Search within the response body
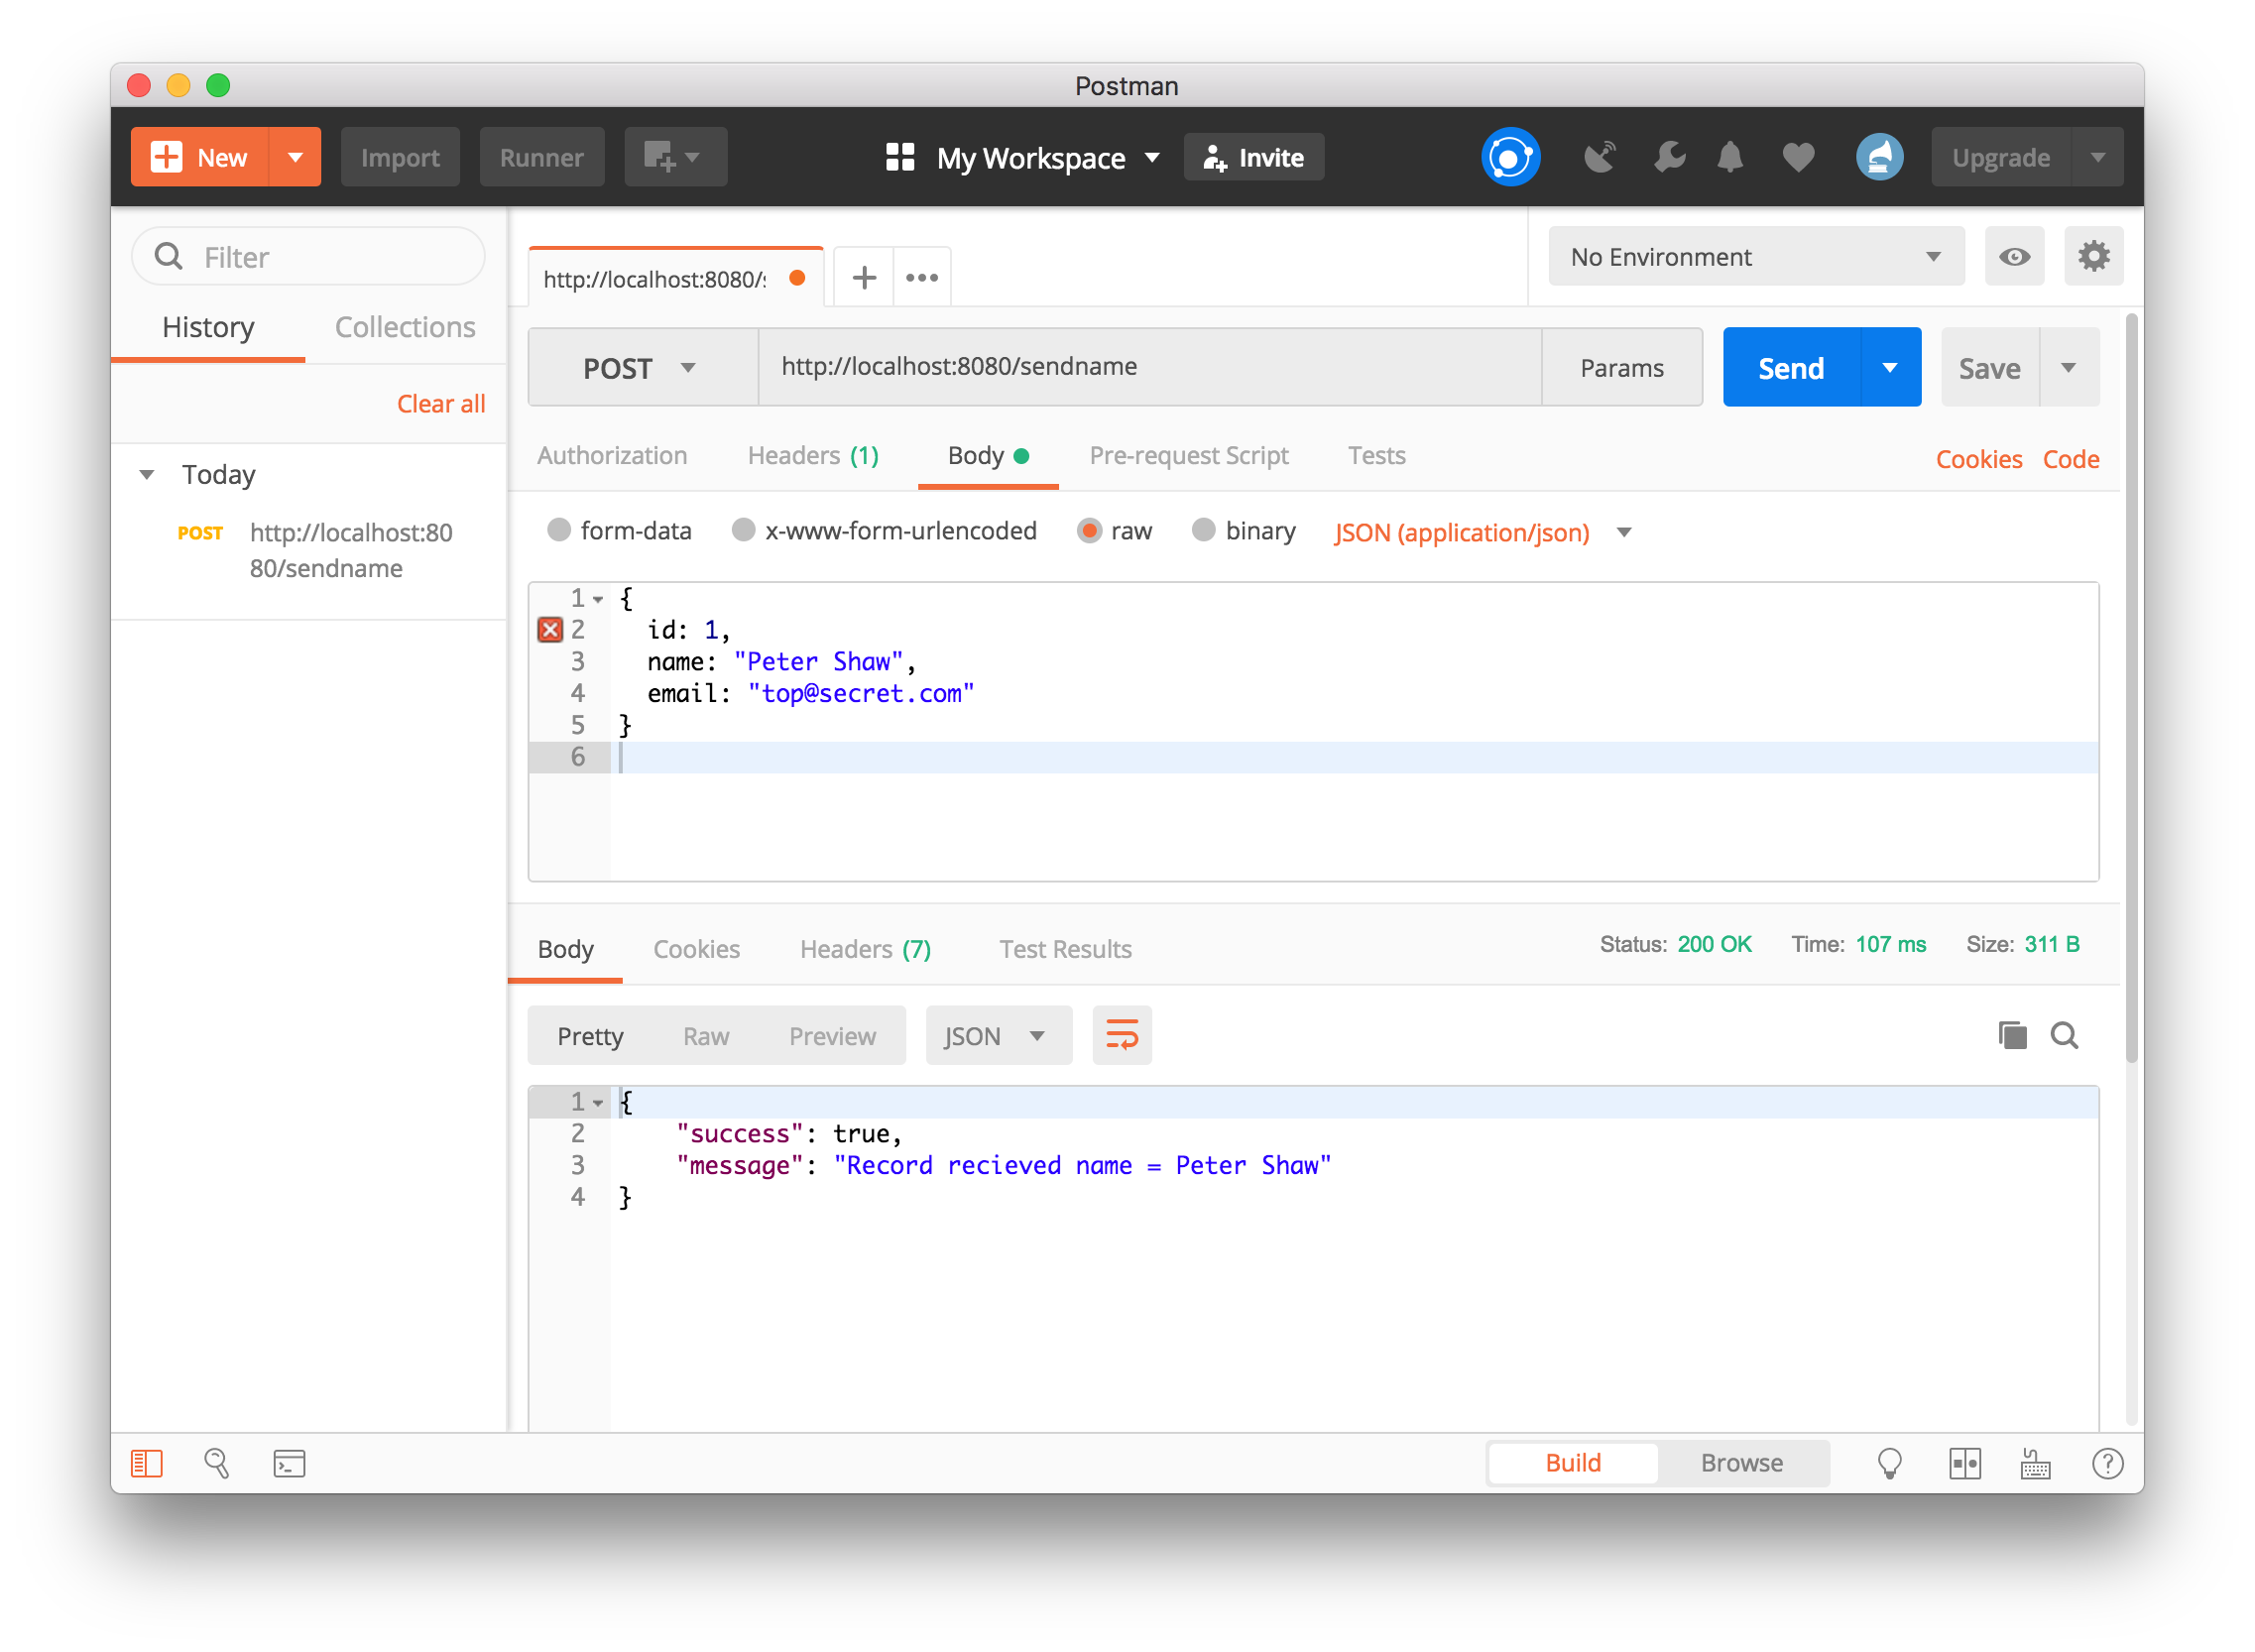The width and height of the screenshot is (2255, 1652). [2064, 1035]
